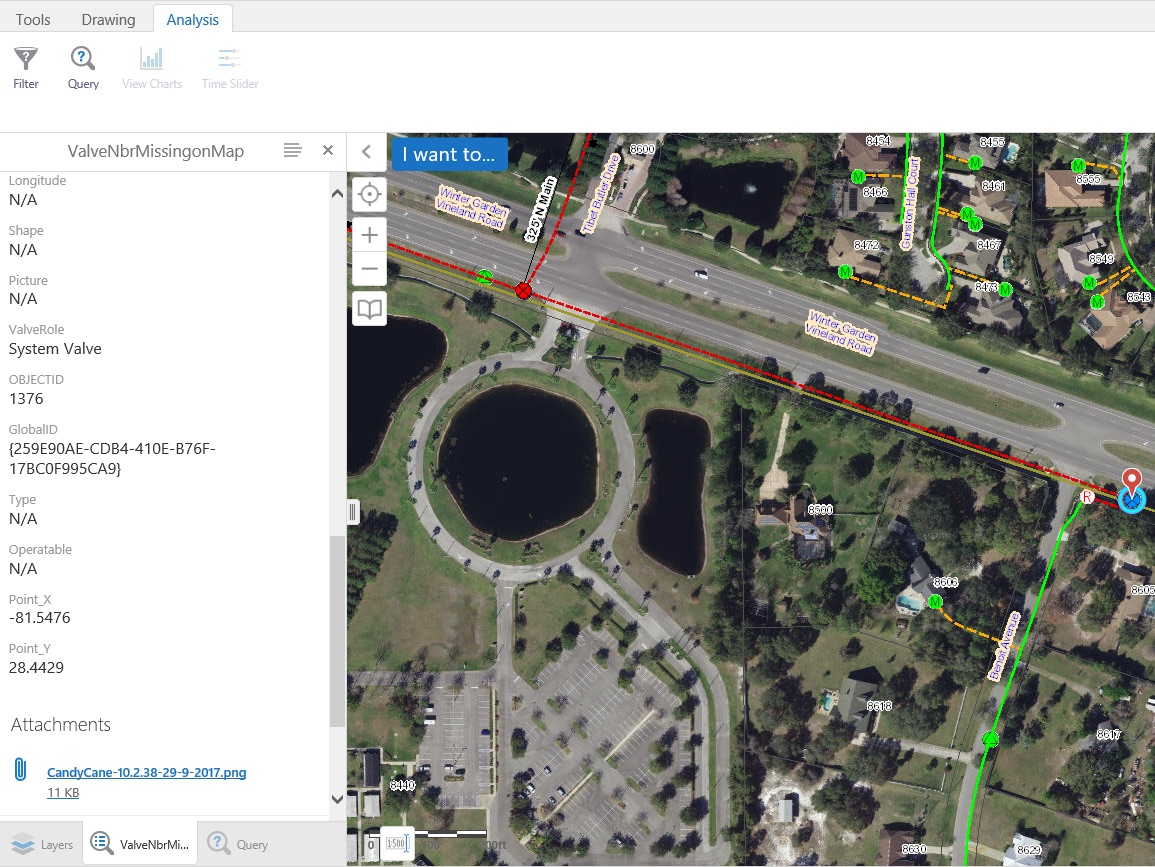Click the View Charts tool
The image size is (1155, 867).
(152, 68)
